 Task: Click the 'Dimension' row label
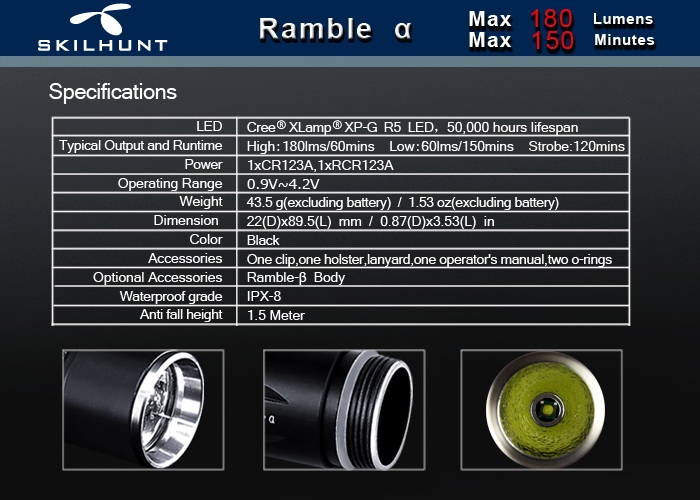coord(186,221)
